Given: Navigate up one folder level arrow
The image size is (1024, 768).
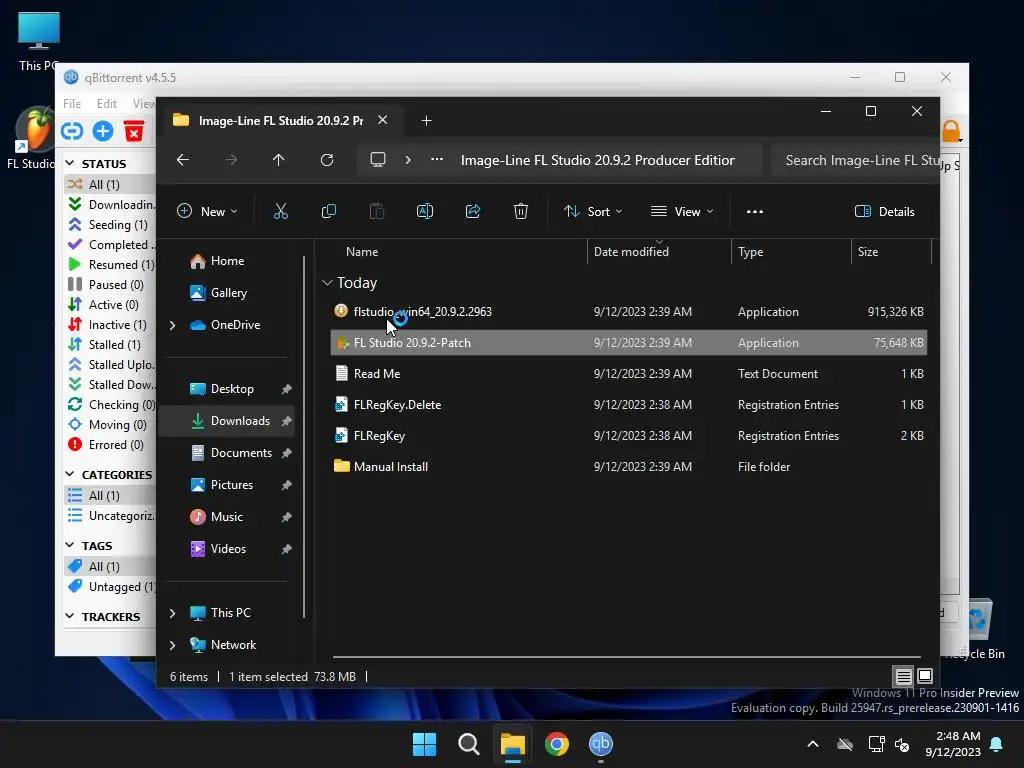Looking at the screenshot, I should click(x=279, y=160).
